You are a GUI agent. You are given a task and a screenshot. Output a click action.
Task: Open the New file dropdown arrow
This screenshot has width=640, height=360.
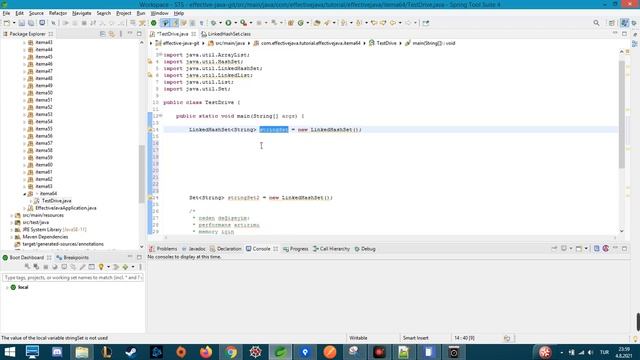[14, 23]
